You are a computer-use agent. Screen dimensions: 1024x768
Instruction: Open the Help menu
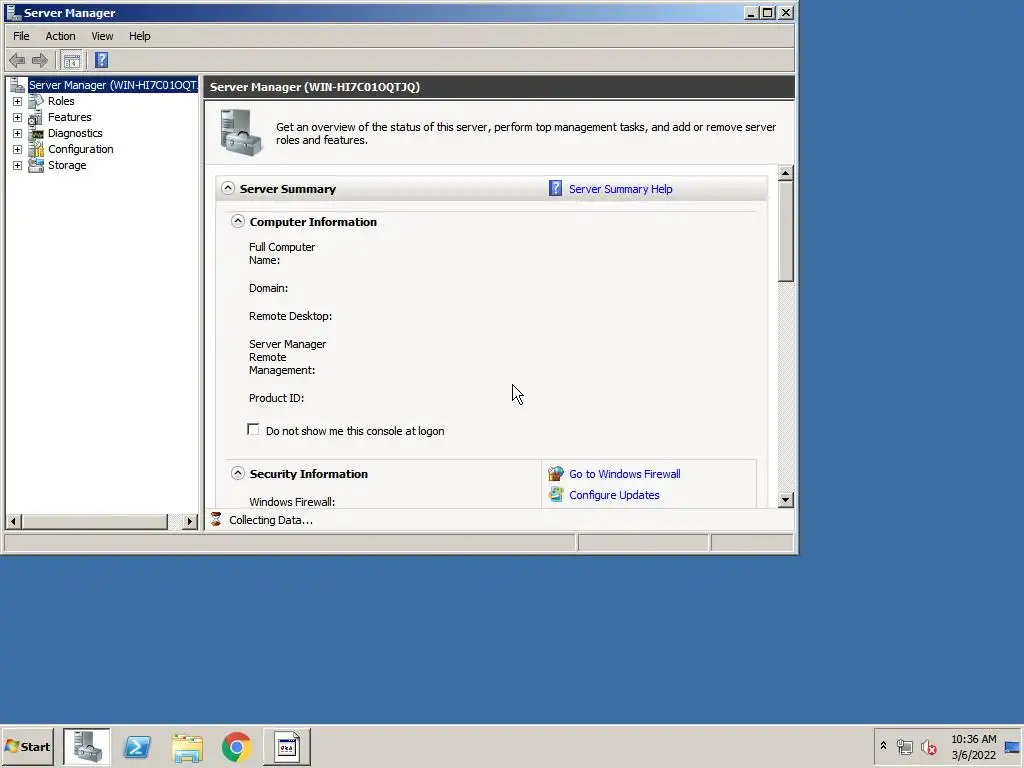[140, 36]
